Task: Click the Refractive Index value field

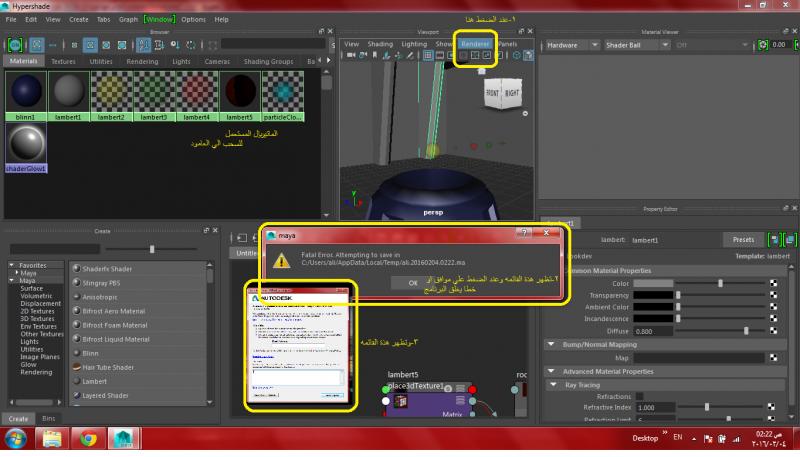Action: (x=654, y=408)
